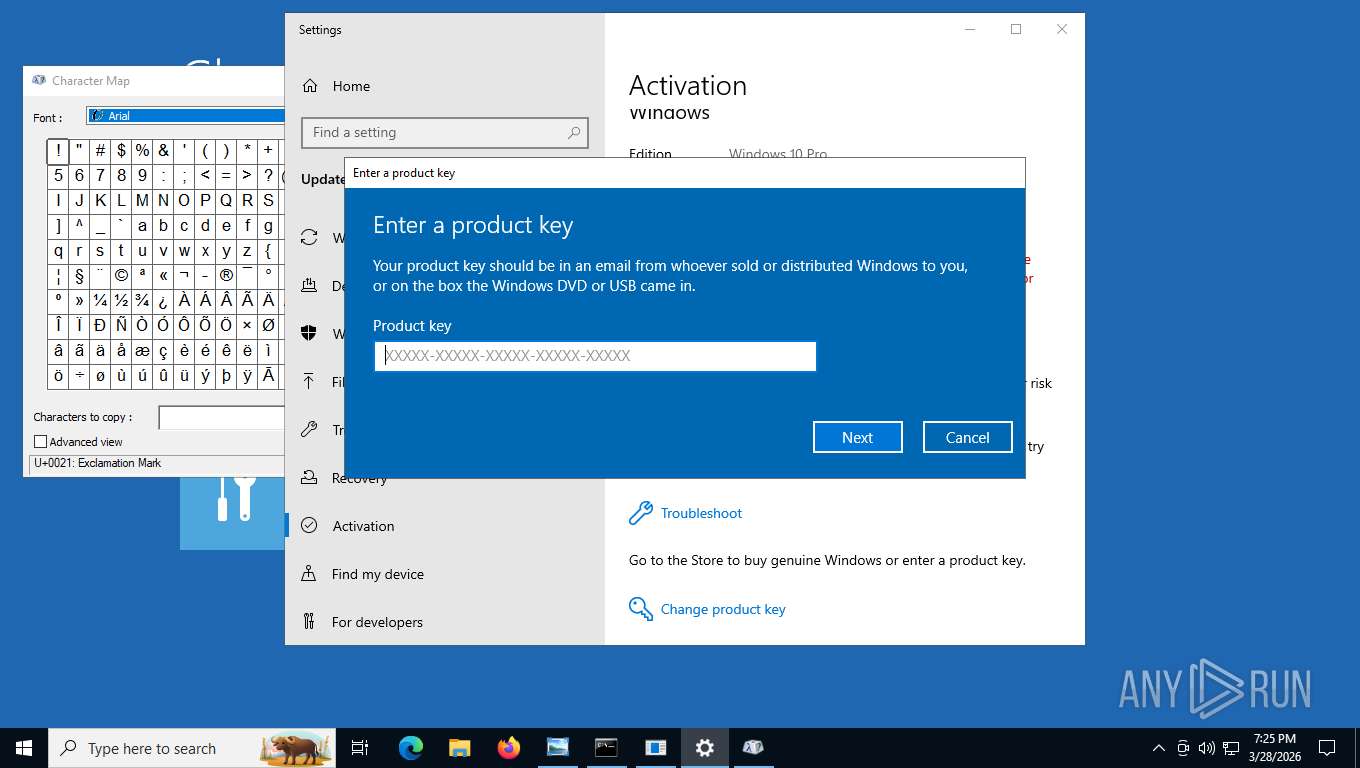Click the Characters to copy field
The image size is (1360, 768).
222,417
